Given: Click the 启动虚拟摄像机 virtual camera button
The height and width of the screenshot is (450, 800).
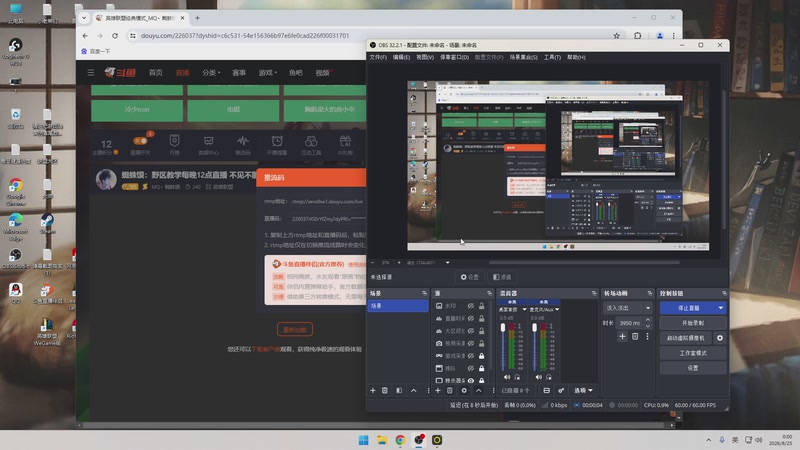Looking at the screenshot, I should pyautogui.click(x=686, y=338).
